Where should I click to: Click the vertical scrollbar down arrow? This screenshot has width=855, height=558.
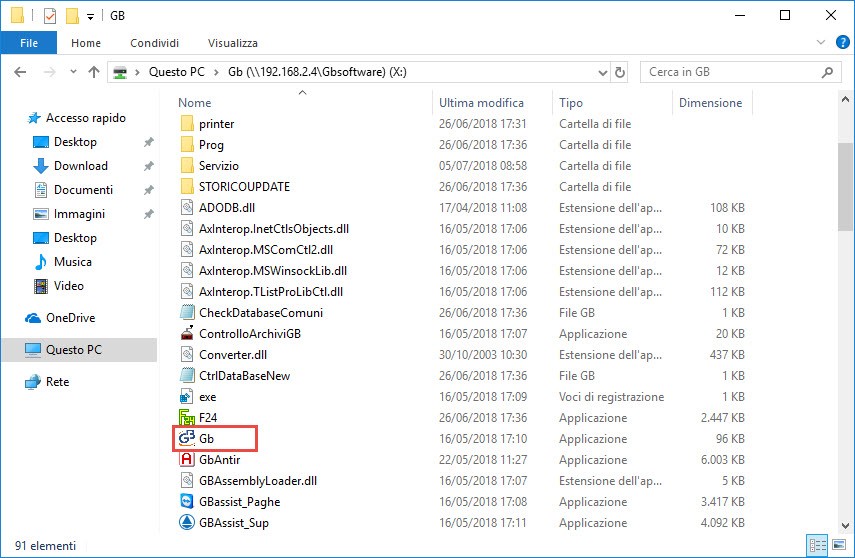point(845,526)
